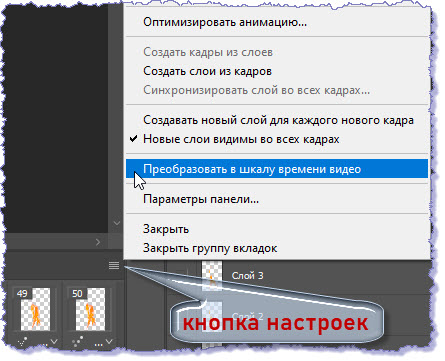Image resolution: width=445 pixels, height=361 pixels.
Task: Click disposal method icon under frame 49
Action: coord(22,342)
